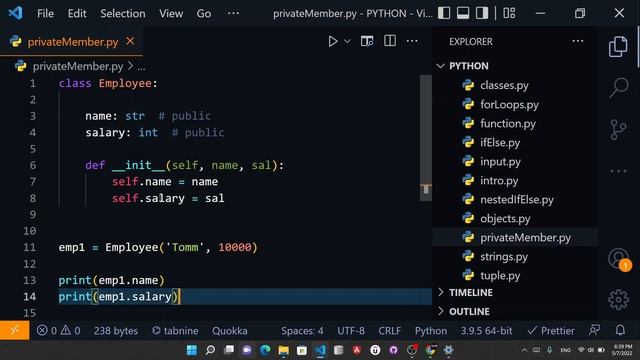Run the Python file with play button
This screenshot has height=360, width=640.
coord(333,41)
